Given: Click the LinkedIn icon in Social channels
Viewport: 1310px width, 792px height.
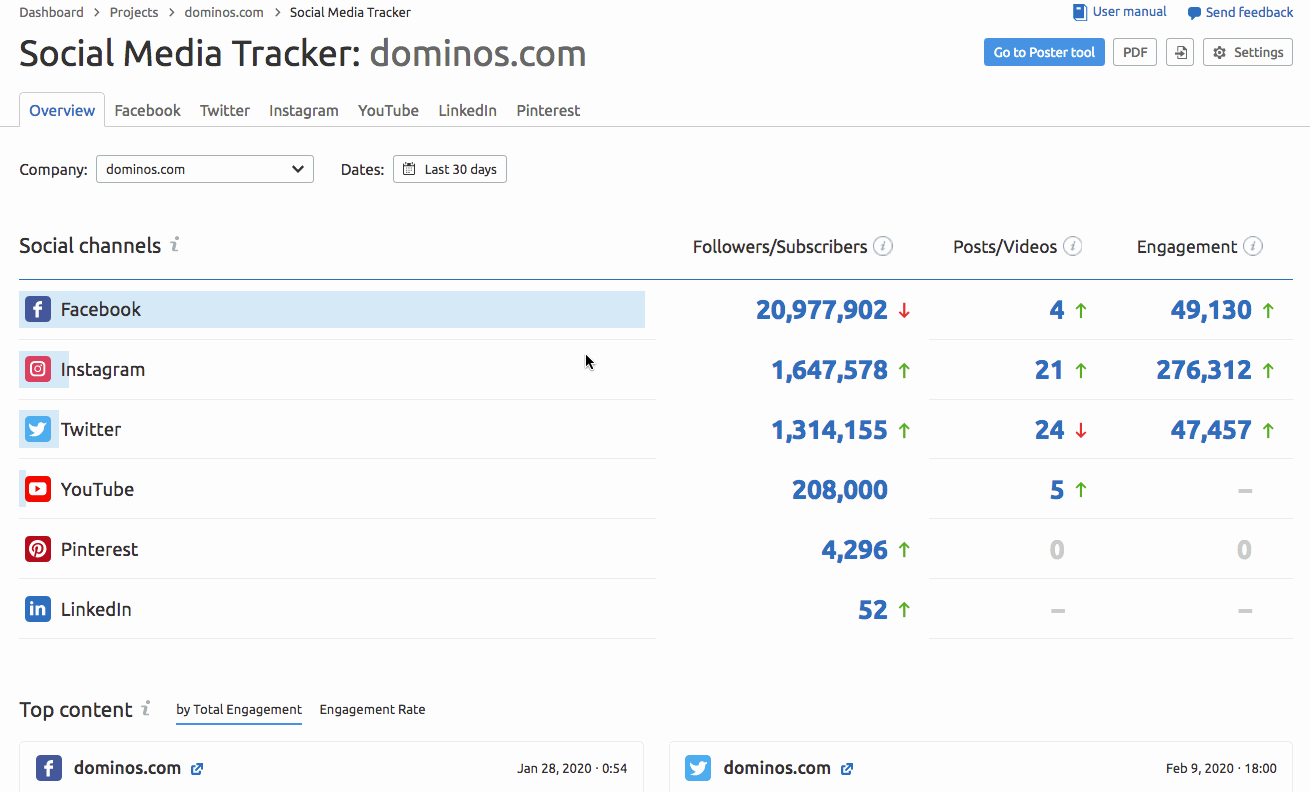Looking at the screenshot, I should point(38,609).
